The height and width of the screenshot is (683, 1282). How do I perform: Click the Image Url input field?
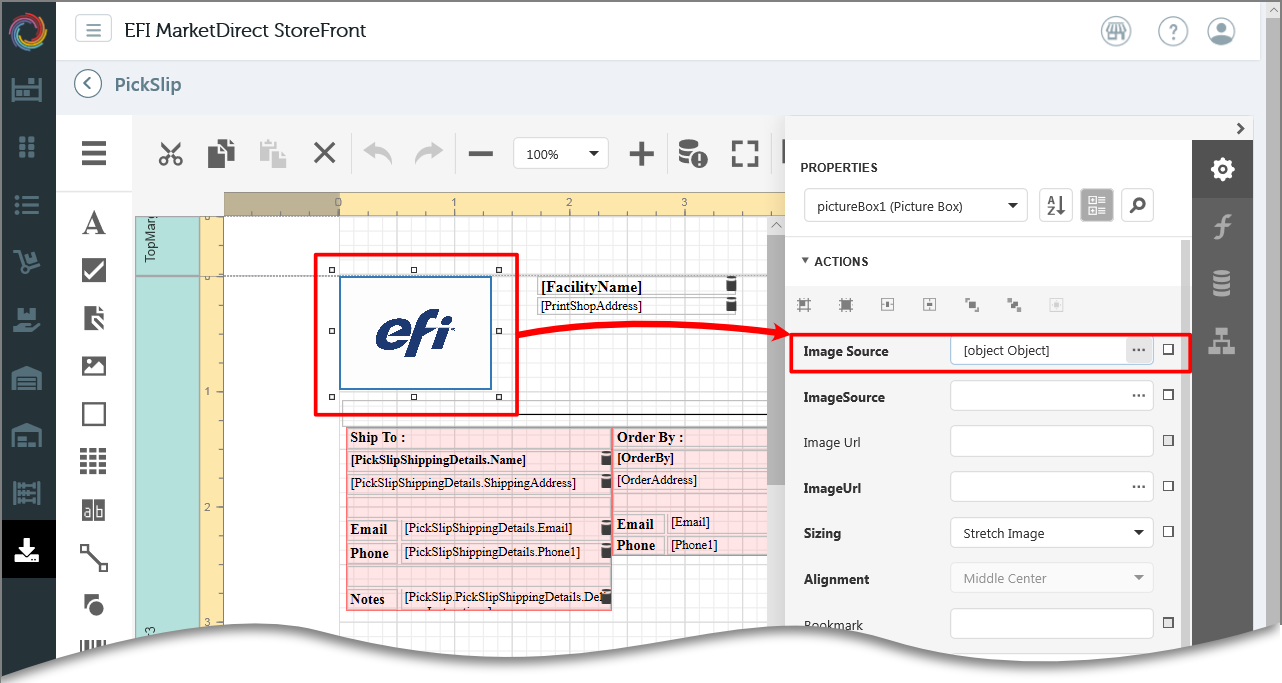point(1052,442)
